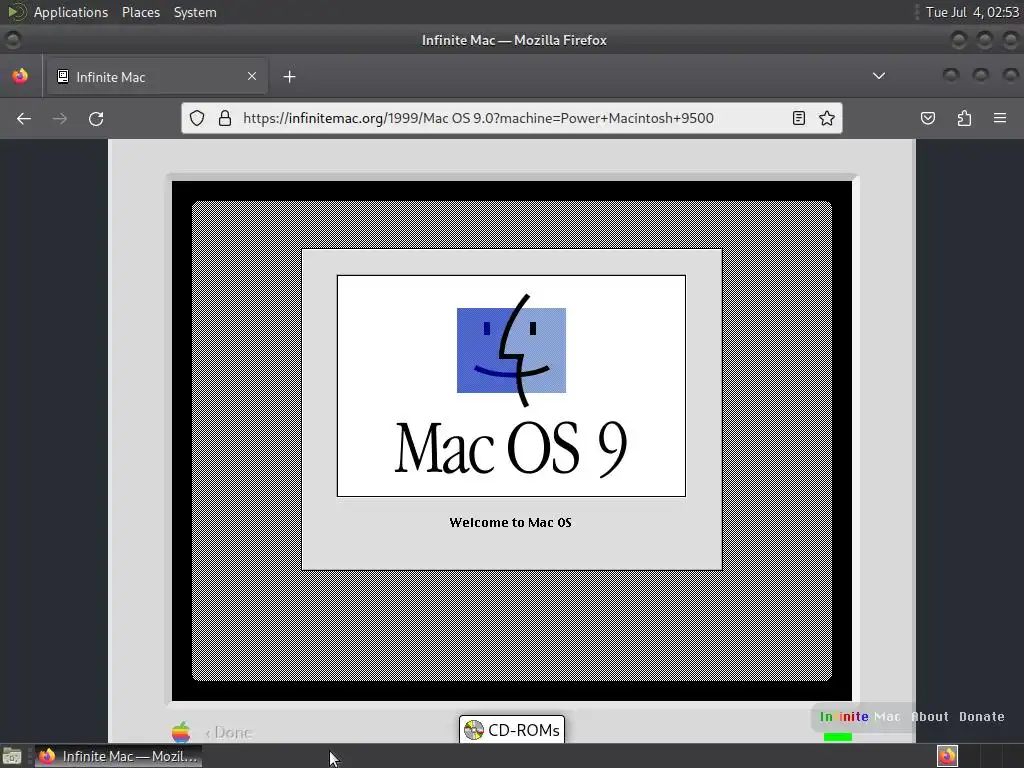Close the Infinite Mac tab
The height and width of the screenshot is (768, 1024).
pyautogui.click(x=252, y=76)
